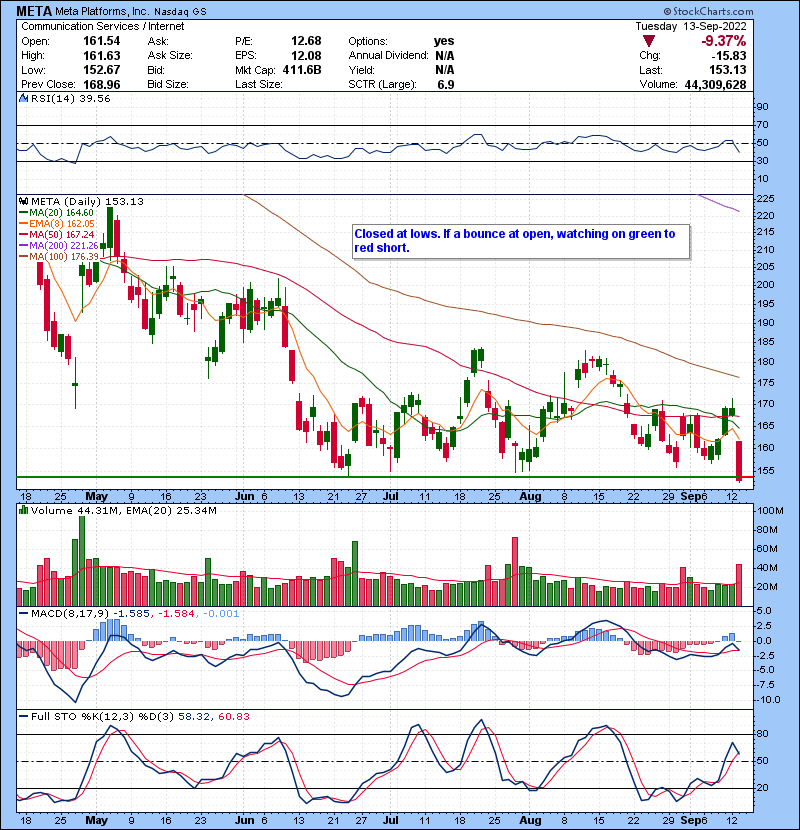Screen dimensions: 800x830
Task: Click the Options yes value
Action: tap(444, 41)
